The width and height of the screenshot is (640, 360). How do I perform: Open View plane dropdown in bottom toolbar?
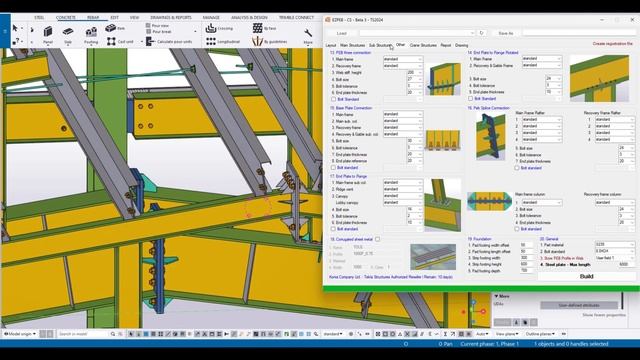pos(507,334)
